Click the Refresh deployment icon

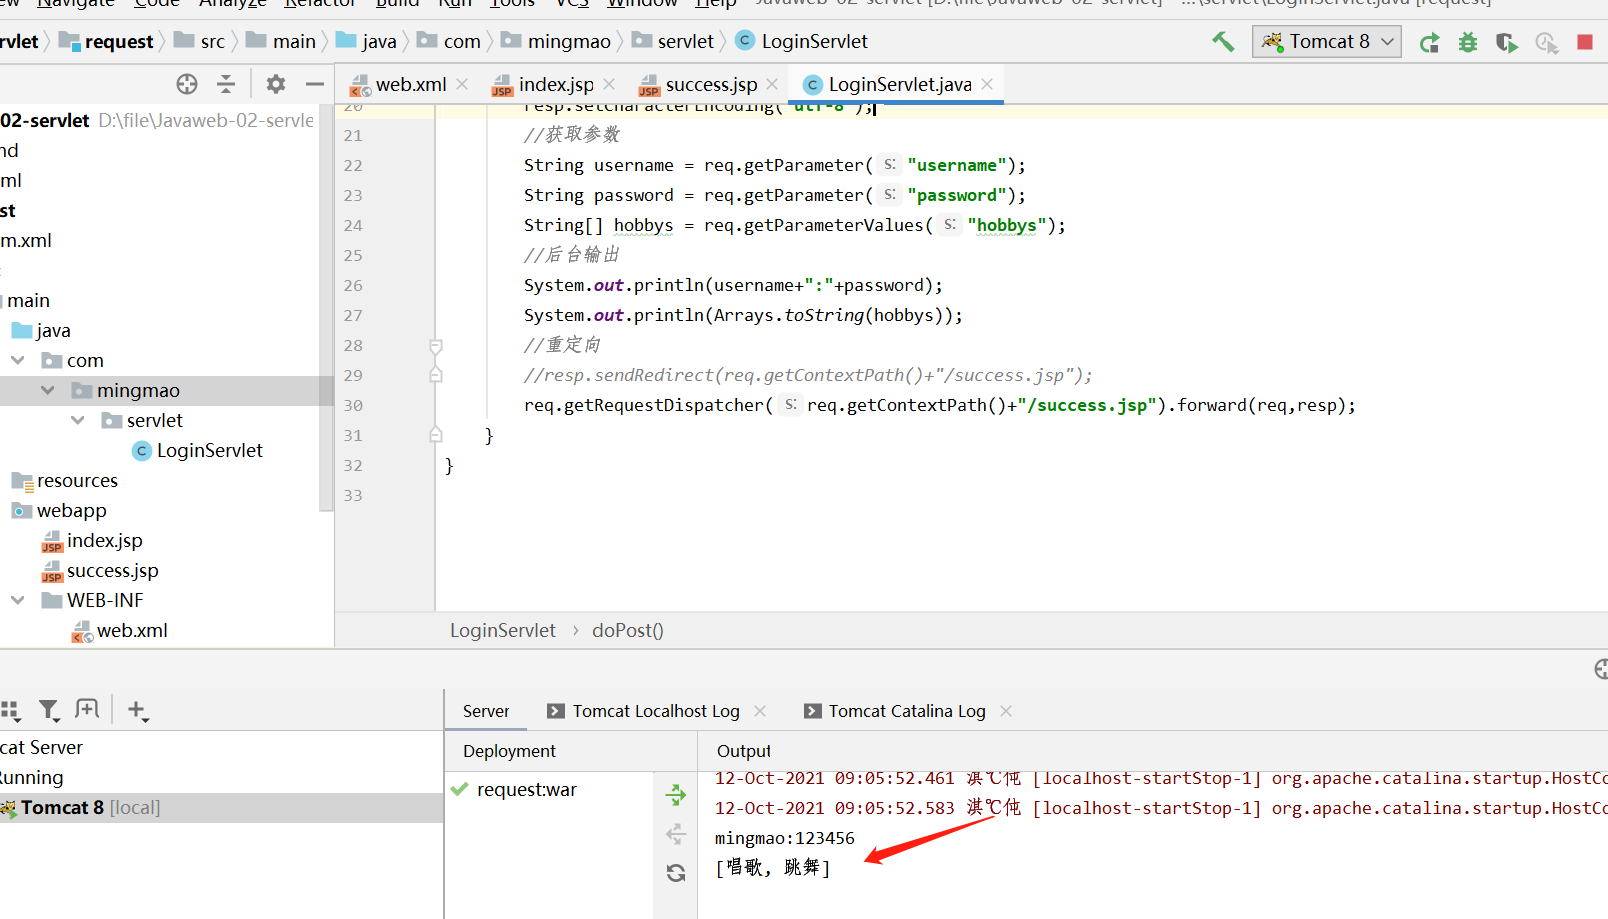click(x=676, y=873)
